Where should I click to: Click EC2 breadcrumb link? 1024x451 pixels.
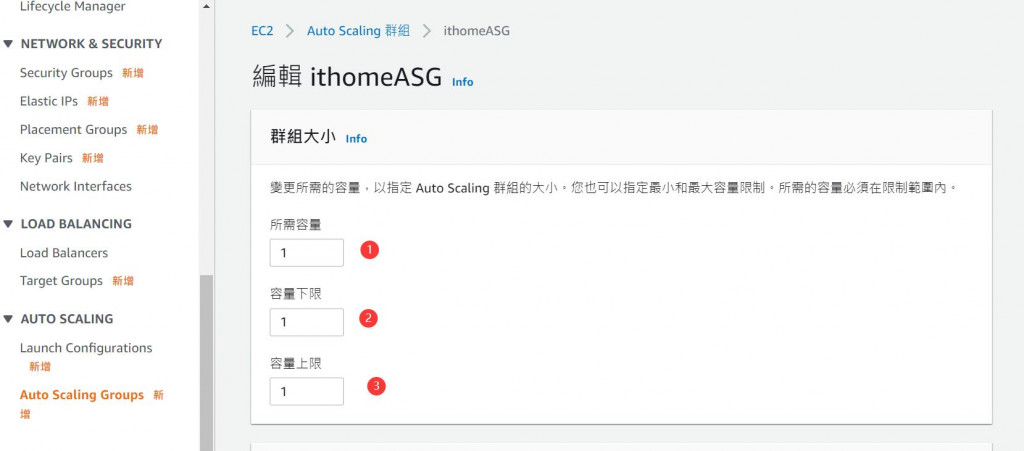263,31
